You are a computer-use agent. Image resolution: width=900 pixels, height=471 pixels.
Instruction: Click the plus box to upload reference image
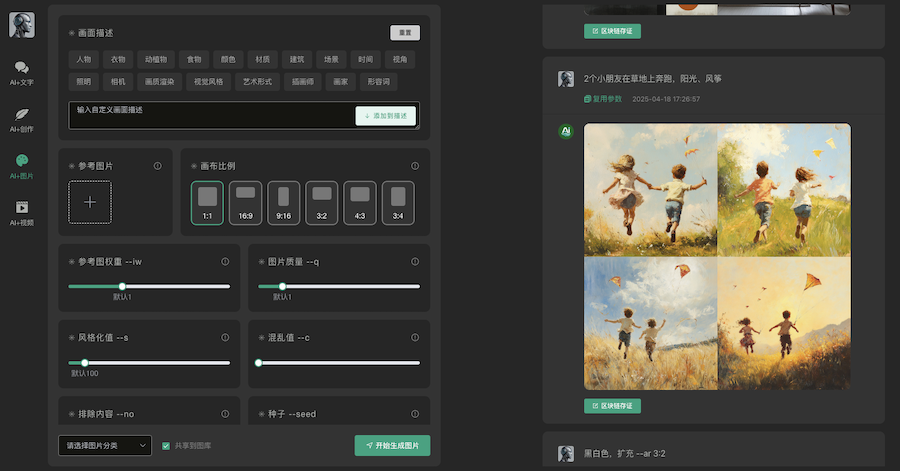pyautogui.click(x=90, y=202)
